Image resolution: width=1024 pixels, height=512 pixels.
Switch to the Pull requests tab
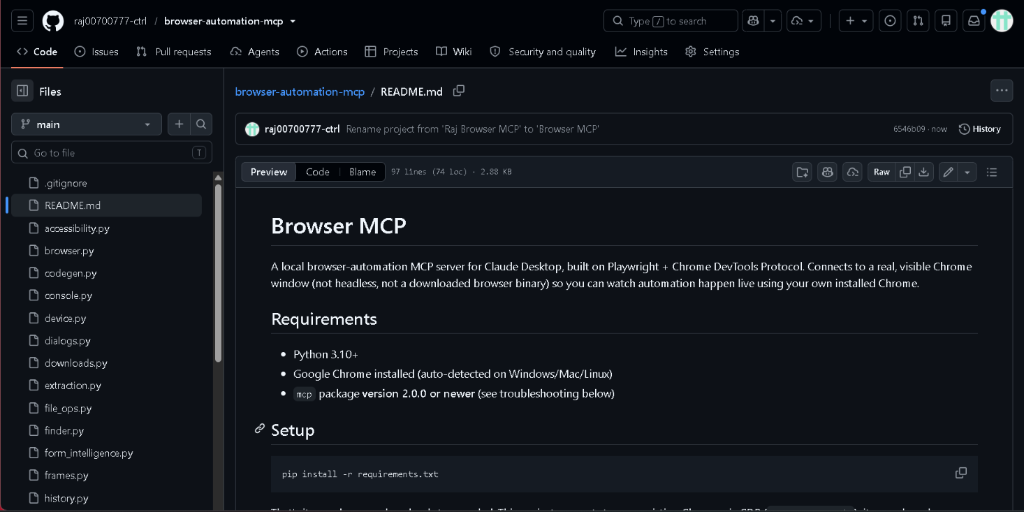(x=174, y=52)
